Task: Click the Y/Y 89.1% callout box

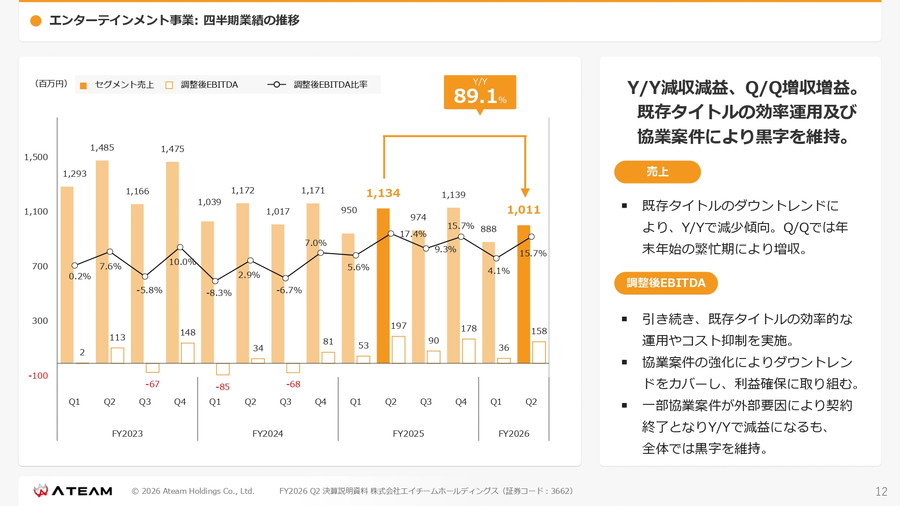Action: point(480,92)
